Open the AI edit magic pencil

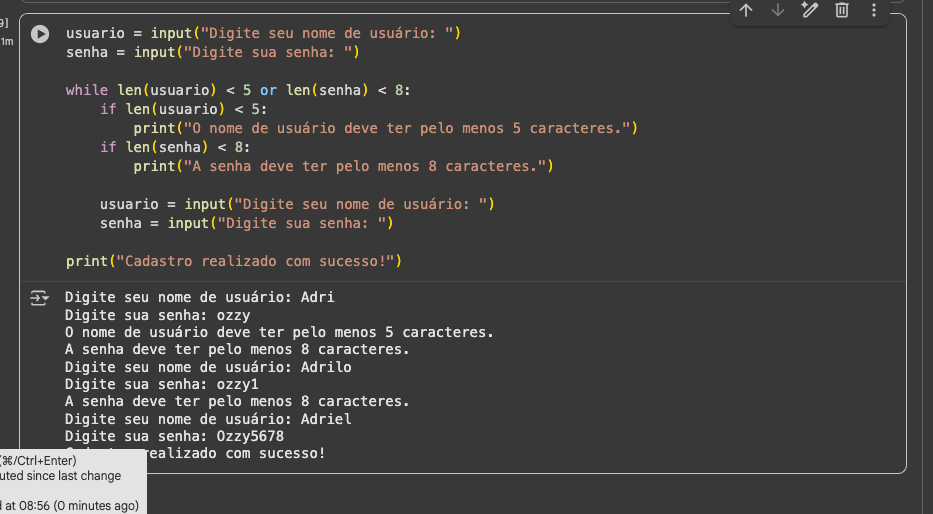point(810,10)
